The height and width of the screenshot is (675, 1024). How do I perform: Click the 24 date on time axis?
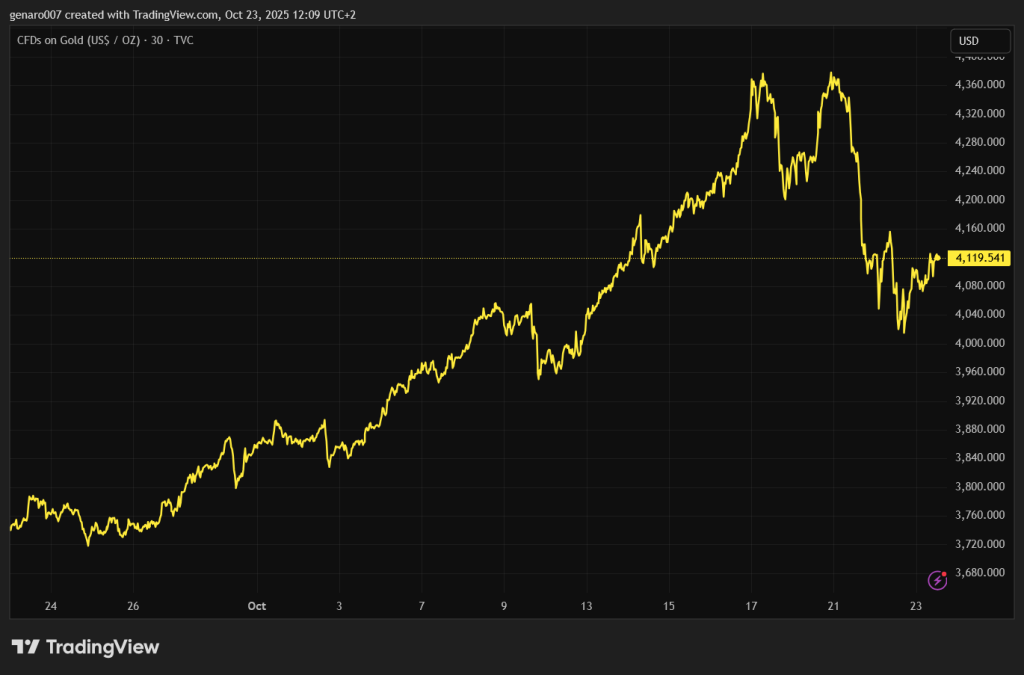click(x=51, y=606)
